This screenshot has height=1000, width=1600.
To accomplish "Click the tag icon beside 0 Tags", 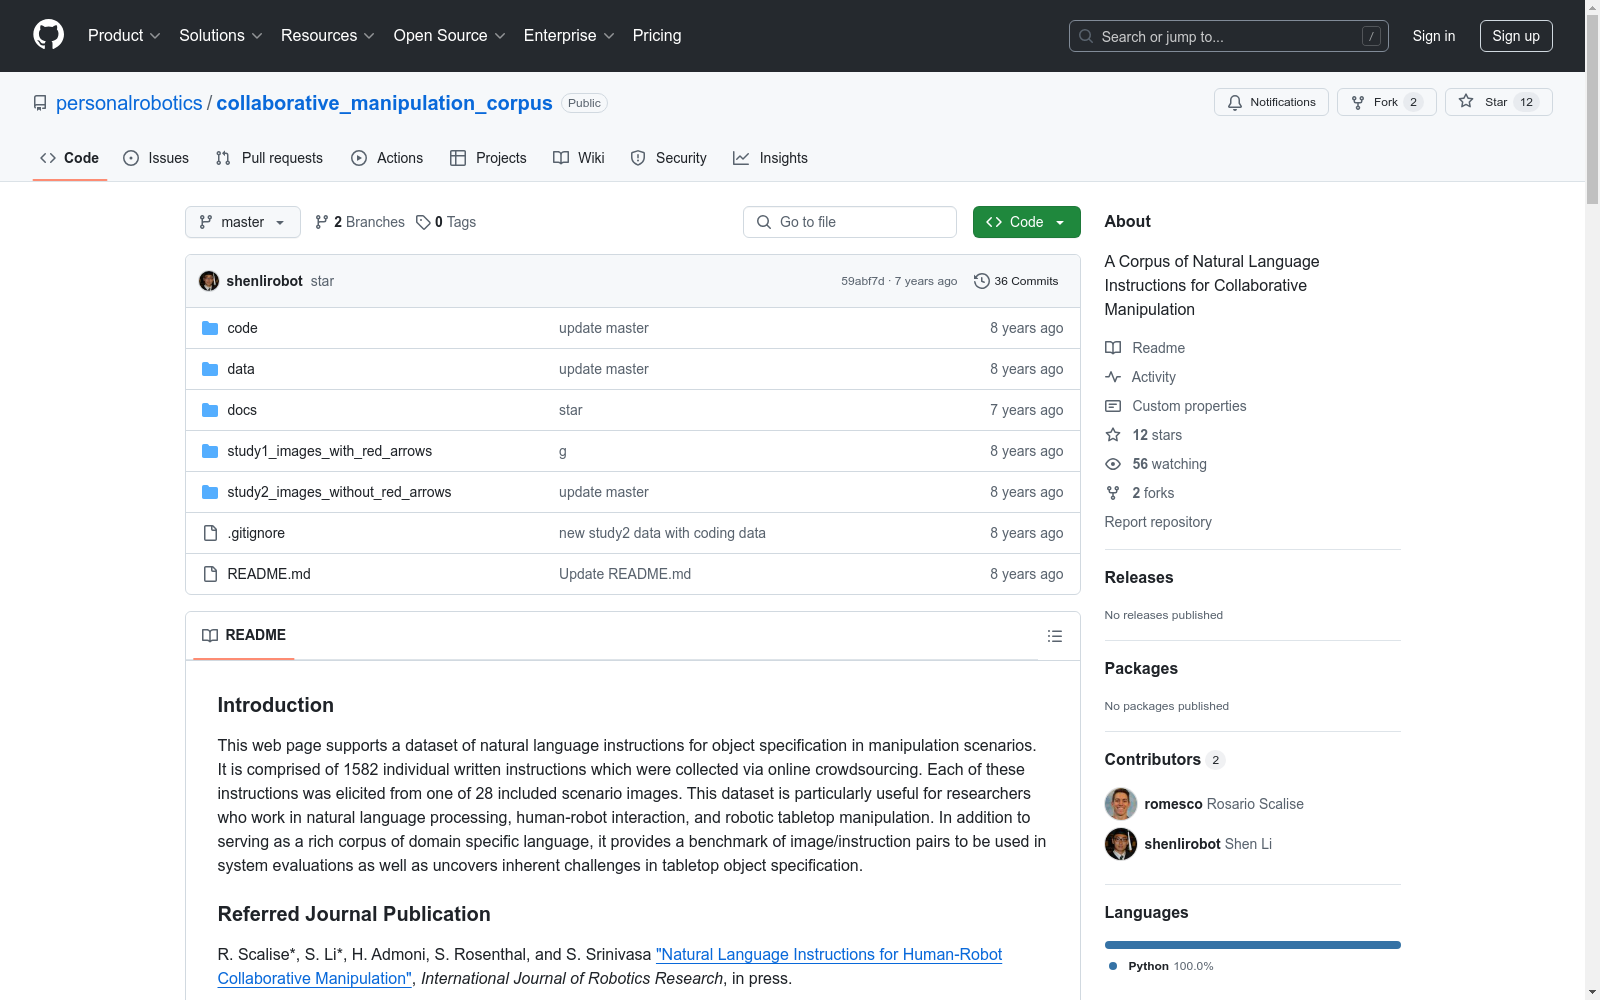I will point(424,222).
